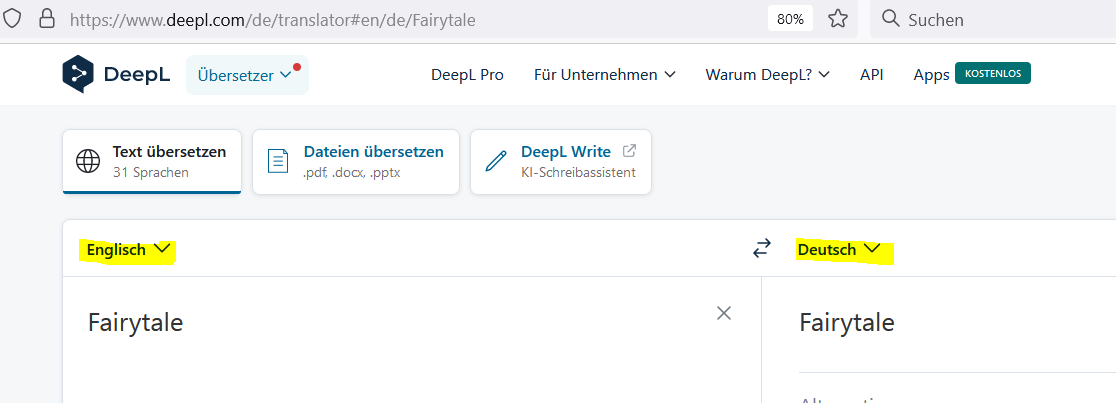The image size is (1116, 403).
Task: Click the KOSTENLOS badge
Action: click(992, 73)
